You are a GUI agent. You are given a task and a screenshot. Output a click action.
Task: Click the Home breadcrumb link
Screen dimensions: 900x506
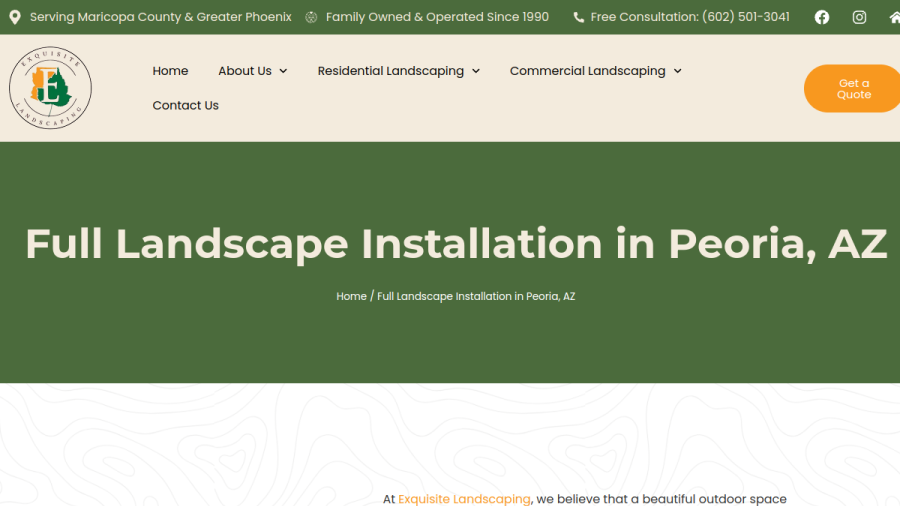[351, 296]
